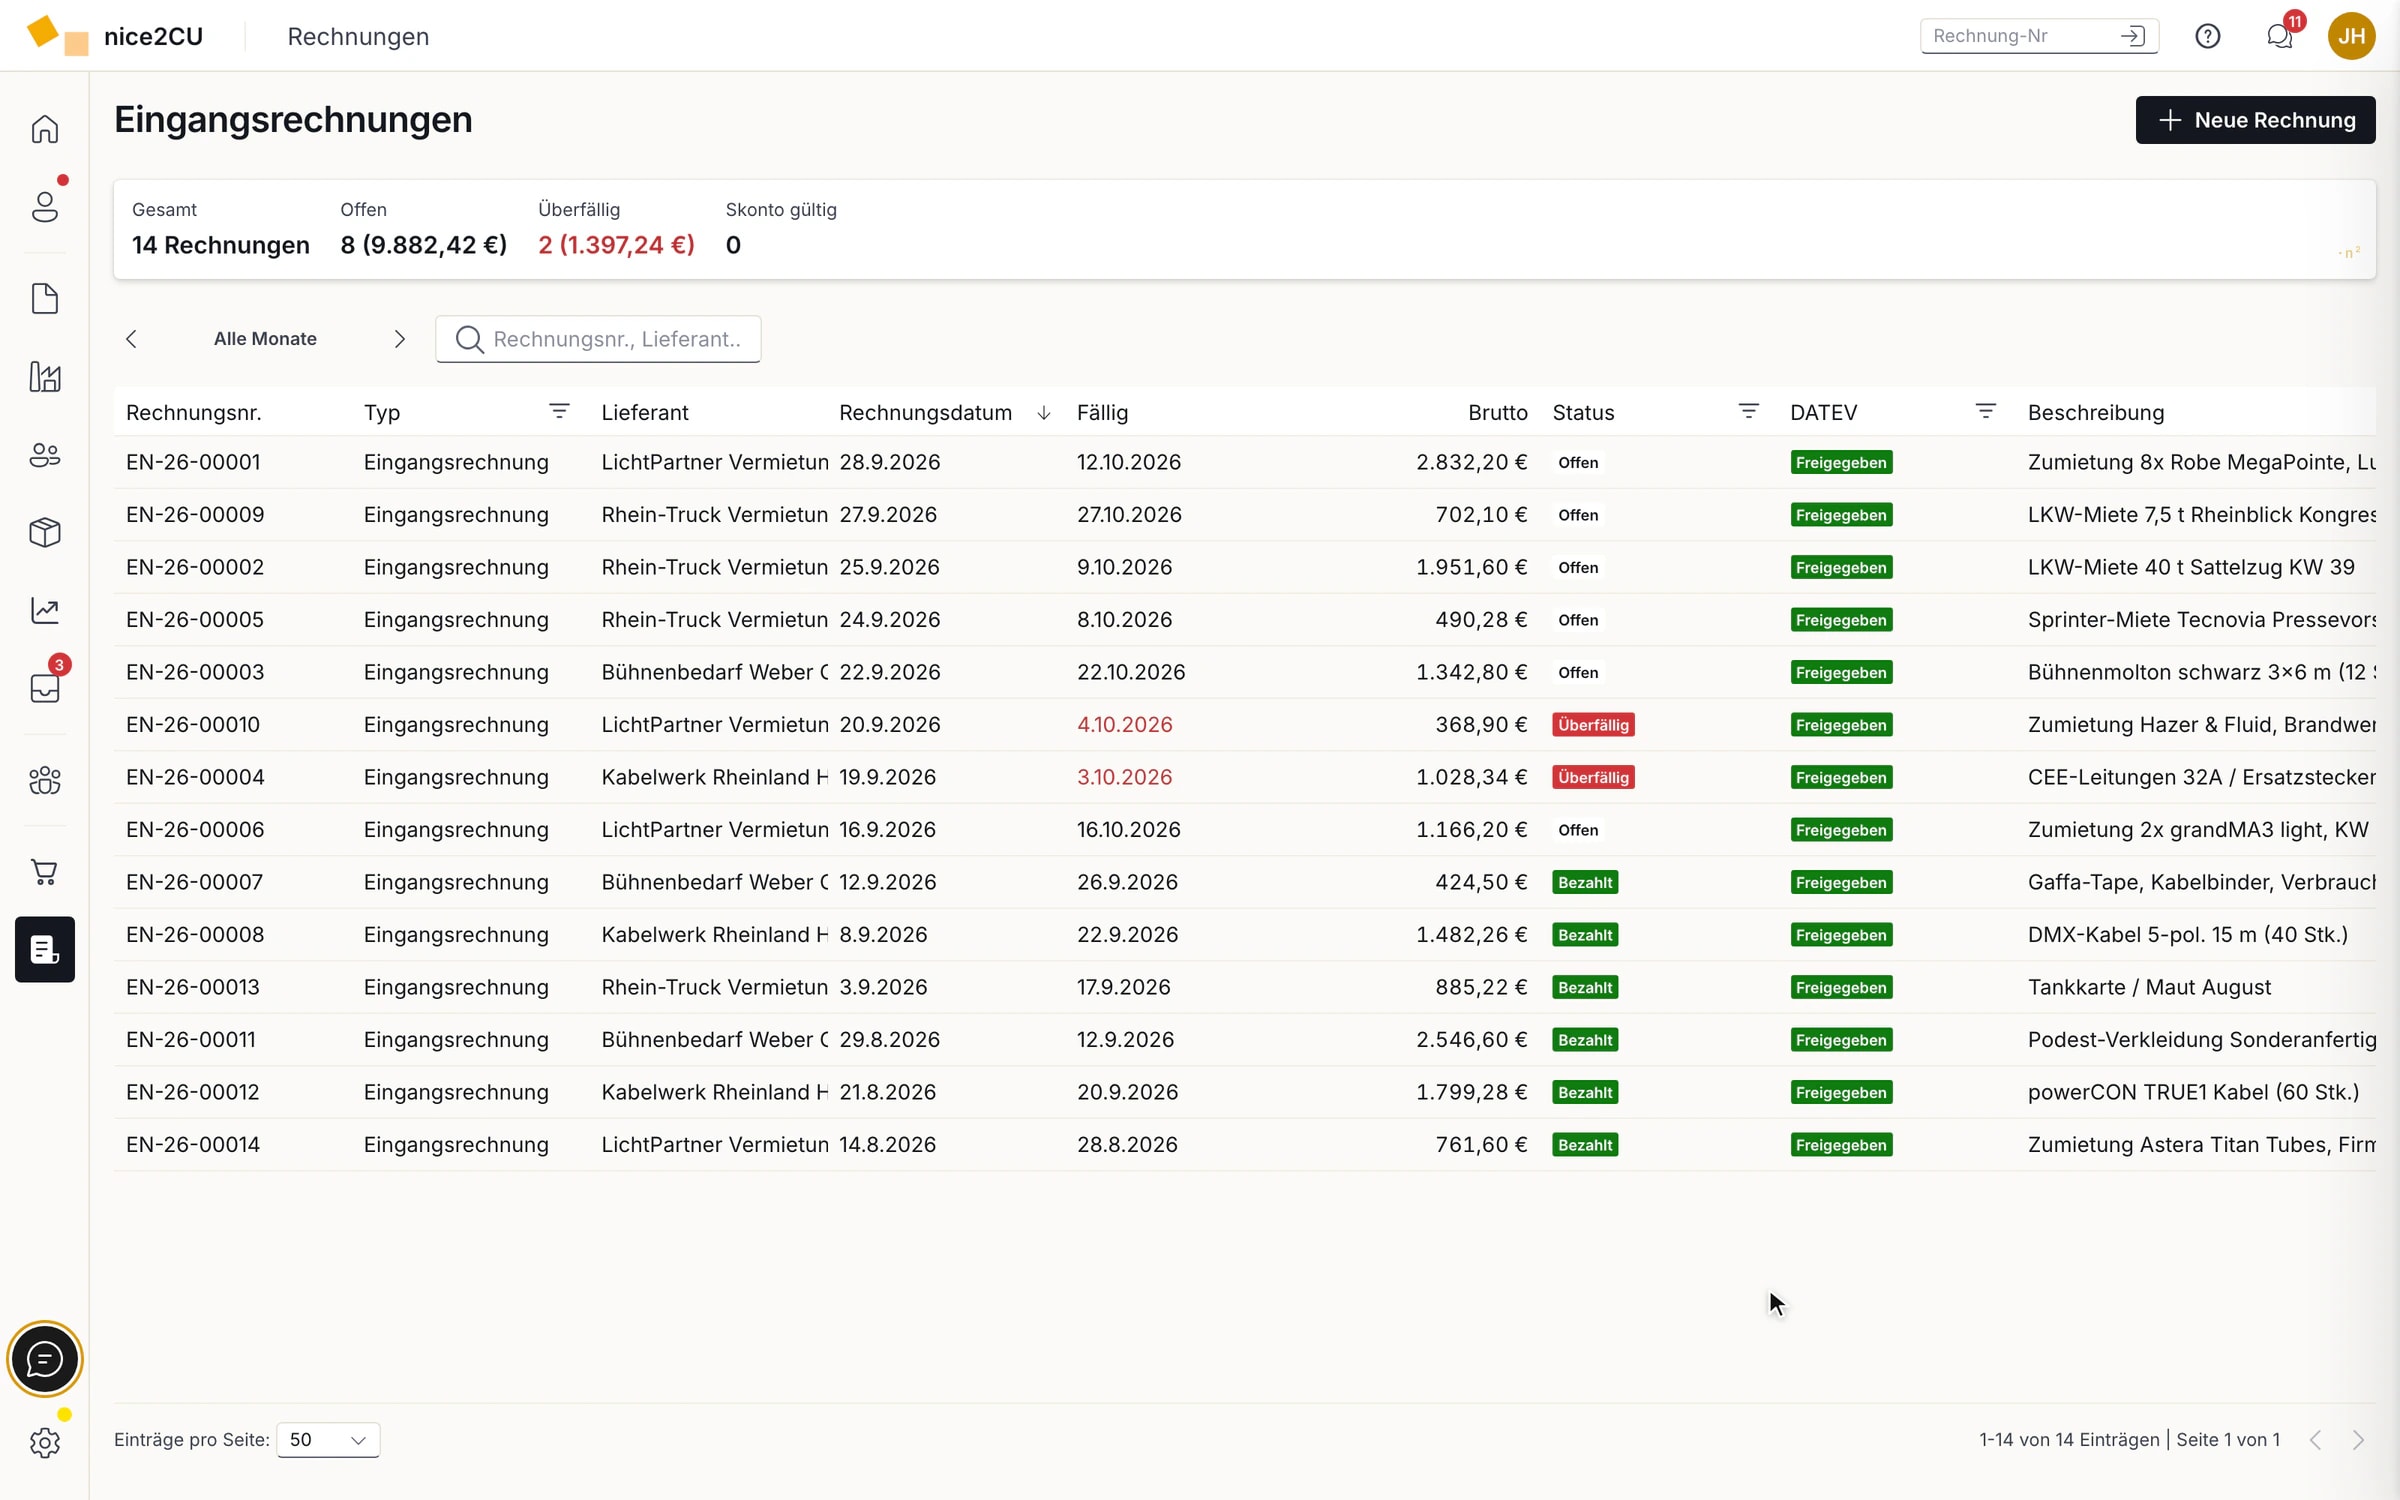This screenshot has height=1500, width=2400.
Task: Submit the Rechnung-Nr arrow icon
Action: (2133, 36)
